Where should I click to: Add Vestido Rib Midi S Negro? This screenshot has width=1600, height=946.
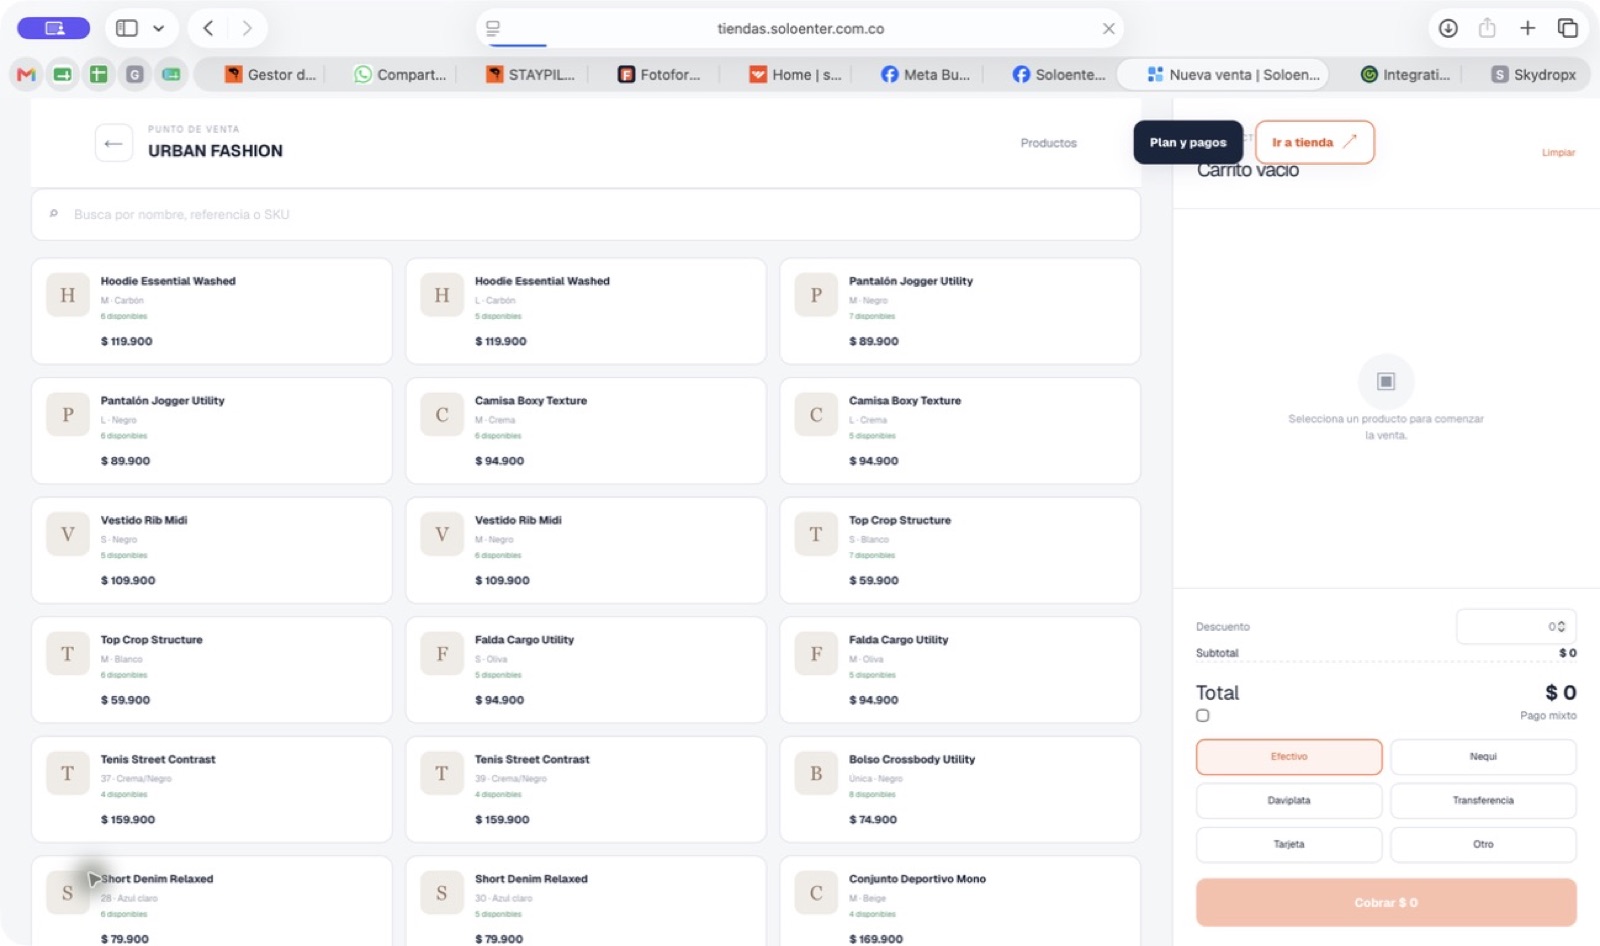tap(212, 550)
